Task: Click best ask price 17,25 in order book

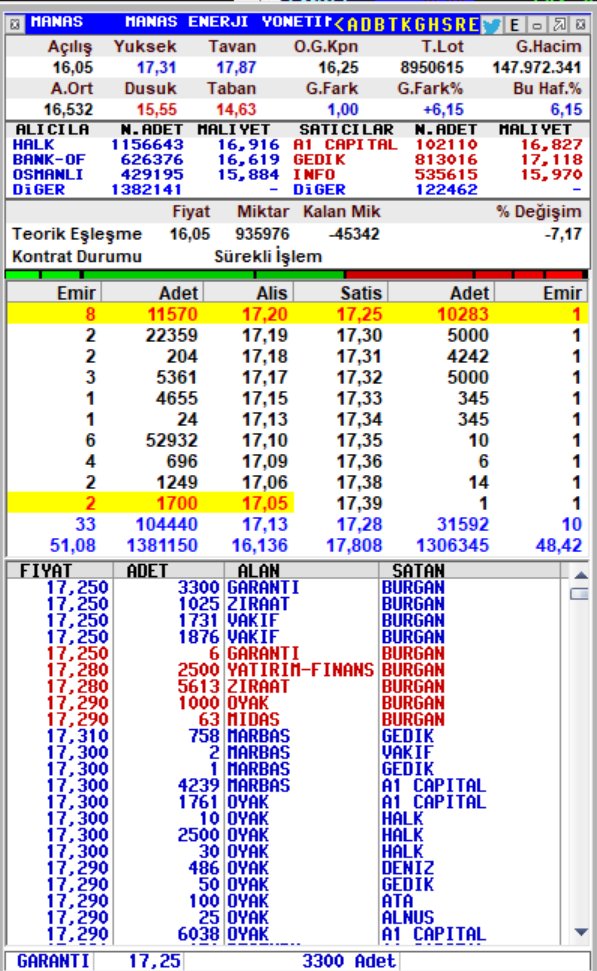Action: pyautogui.click(x=360, y=314)
